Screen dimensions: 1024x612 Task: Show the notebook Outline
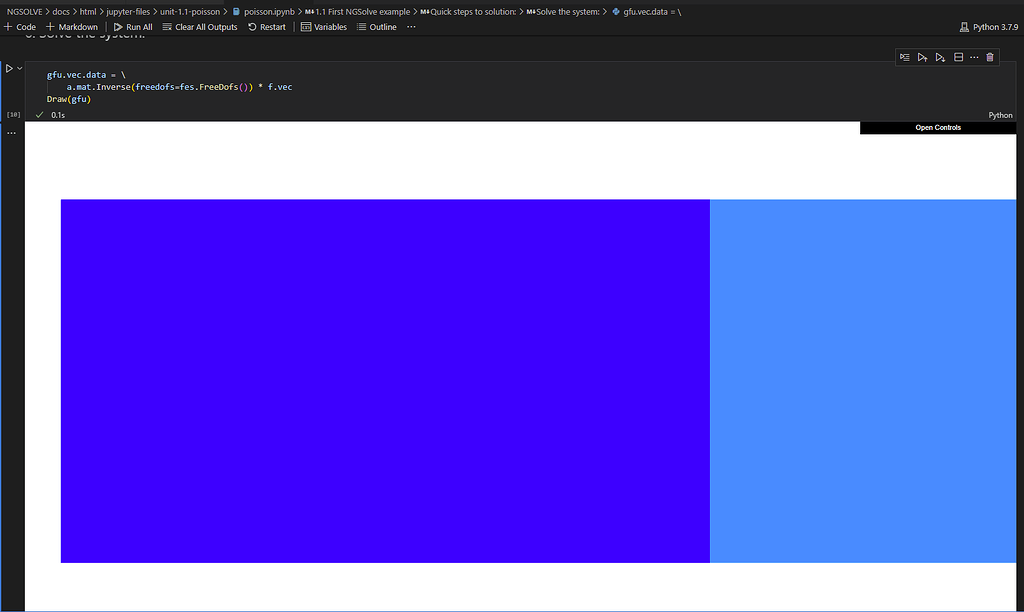pos(376,27)
